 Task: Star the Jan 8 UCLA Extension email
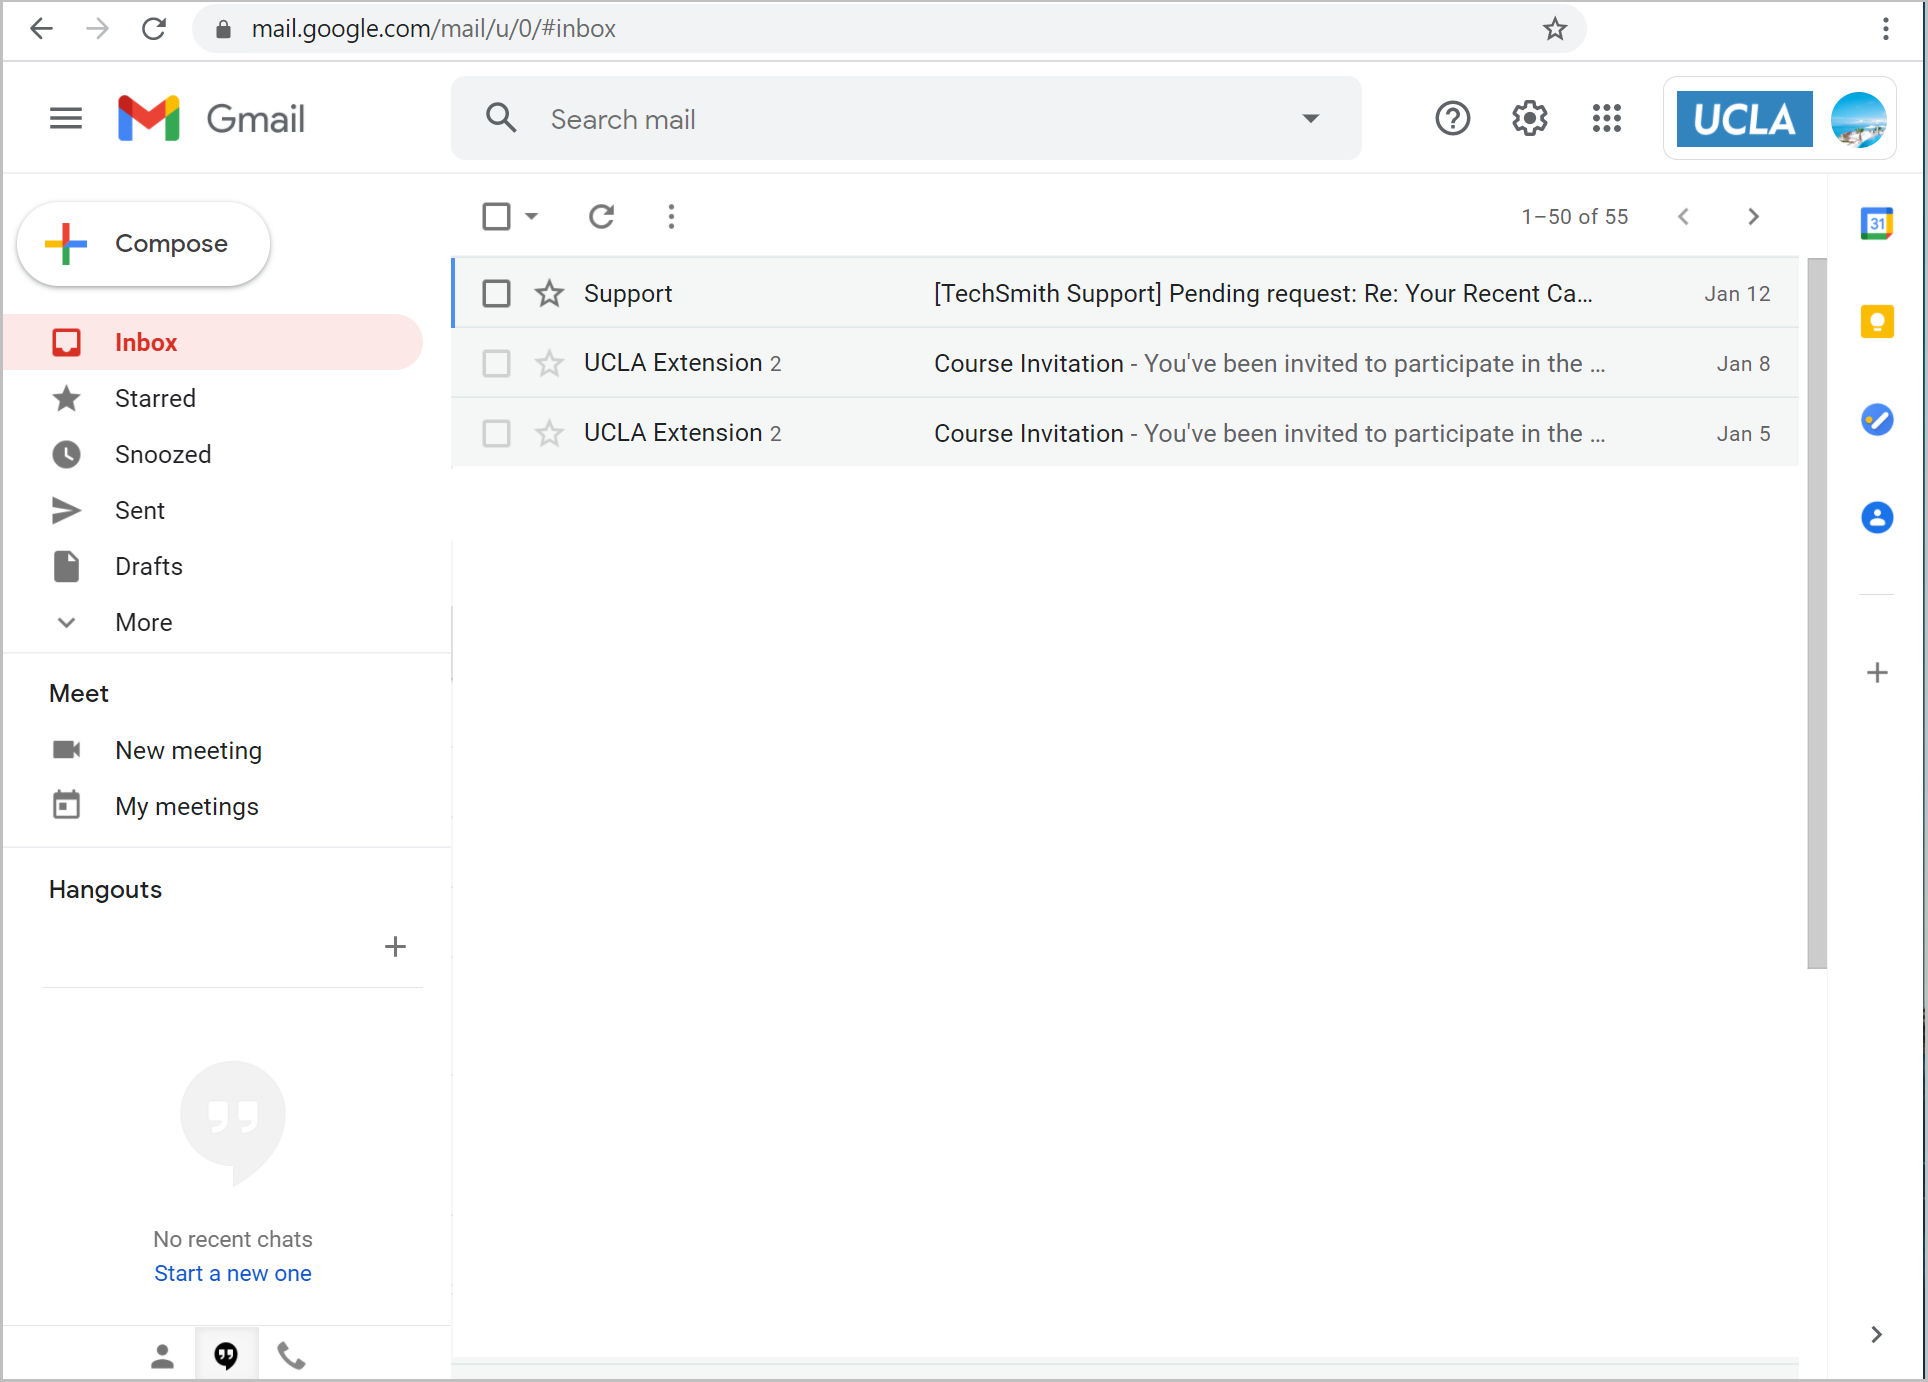549,363
